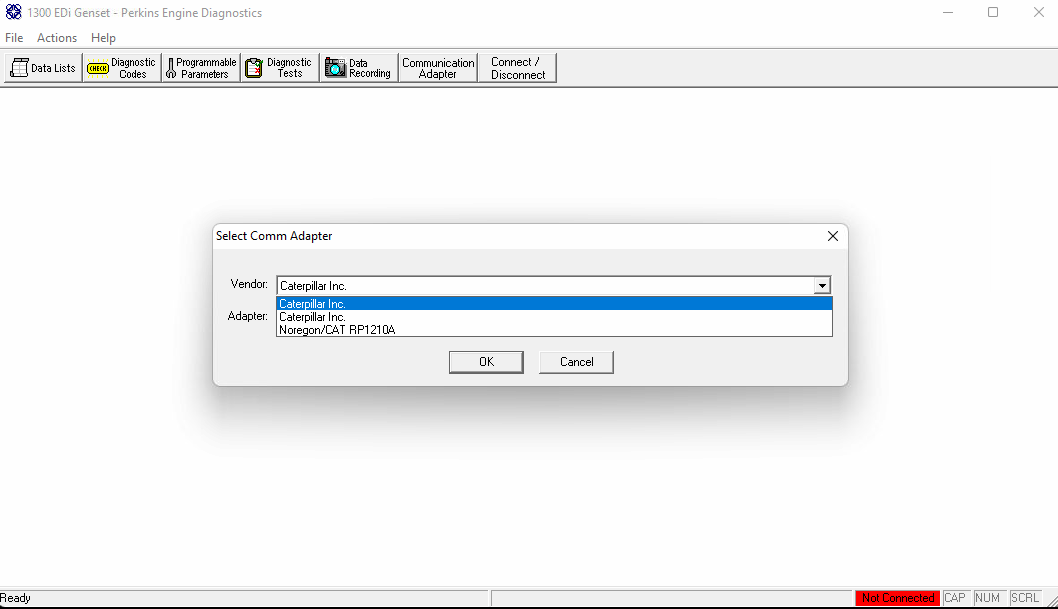1058x609 pixels.
Task: Open Data Recording from the toolbar
Action: pos(359,68)
